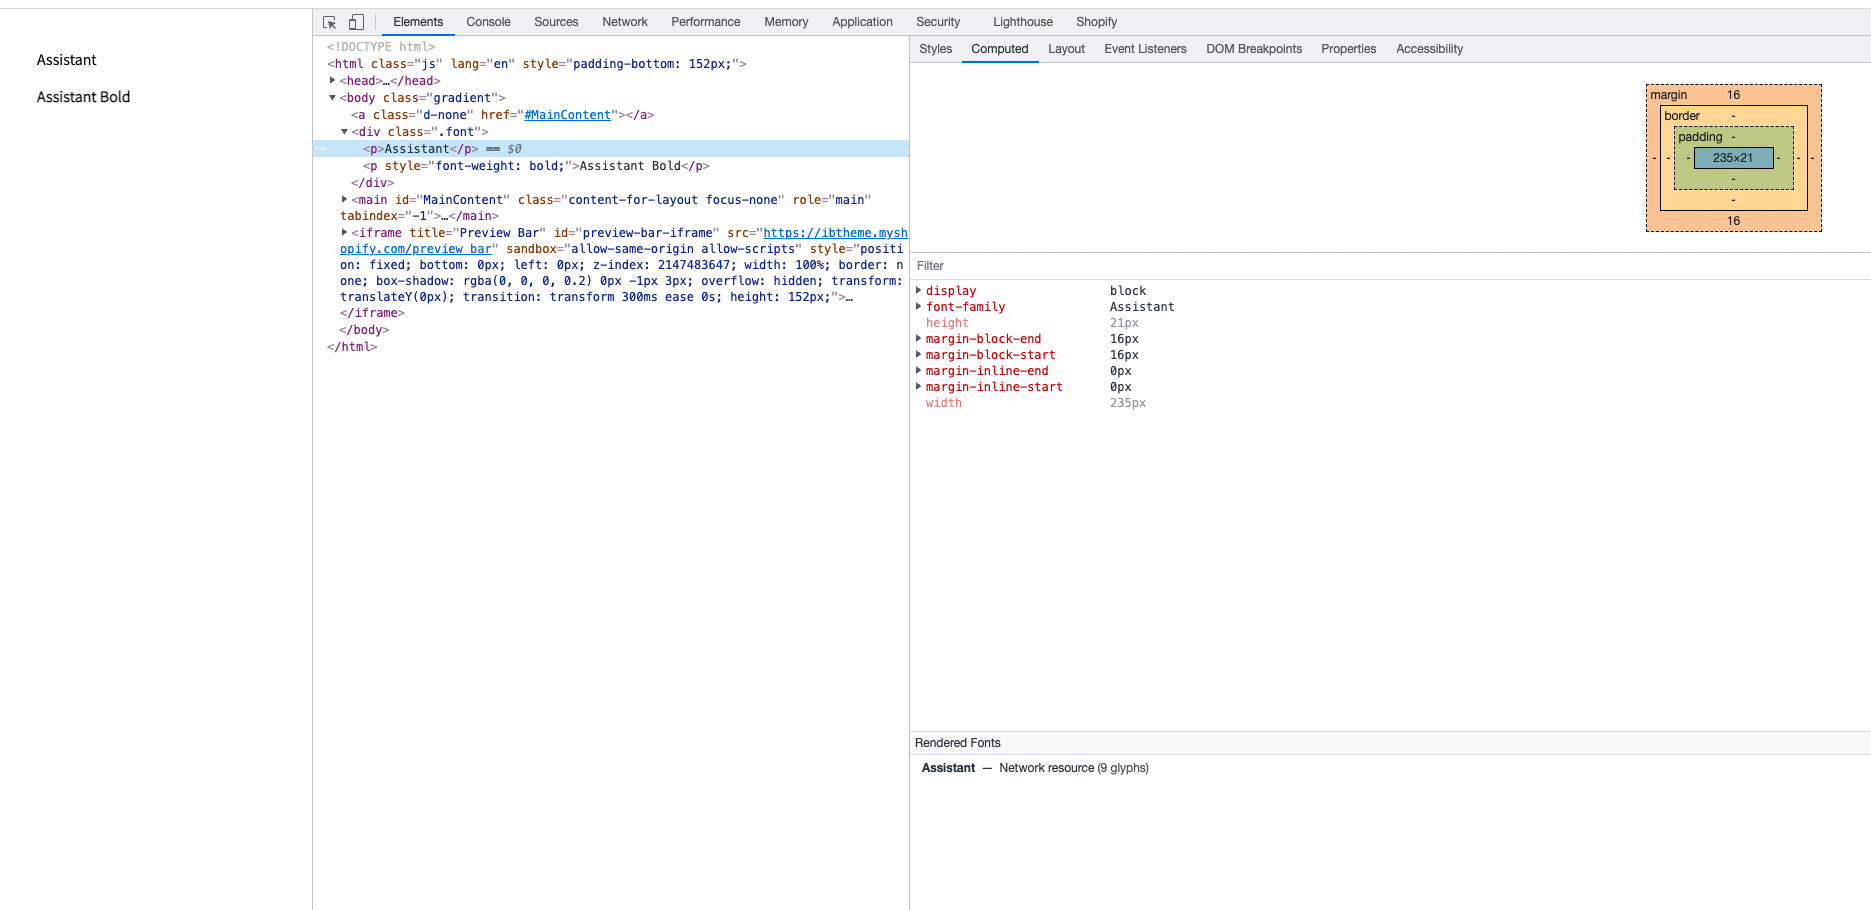Image resolution: width=1871 pixels, height=910 pixels.
Task: Click the height computed property row
Action: [x=1390, y=323]
